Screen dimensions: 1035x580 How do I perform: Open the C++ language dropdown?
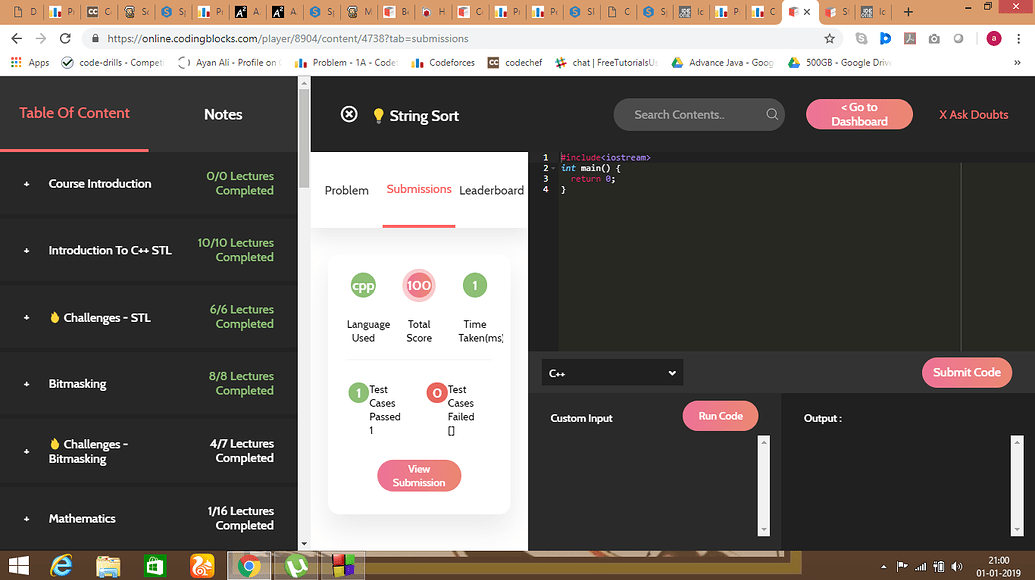pos(611,372)
